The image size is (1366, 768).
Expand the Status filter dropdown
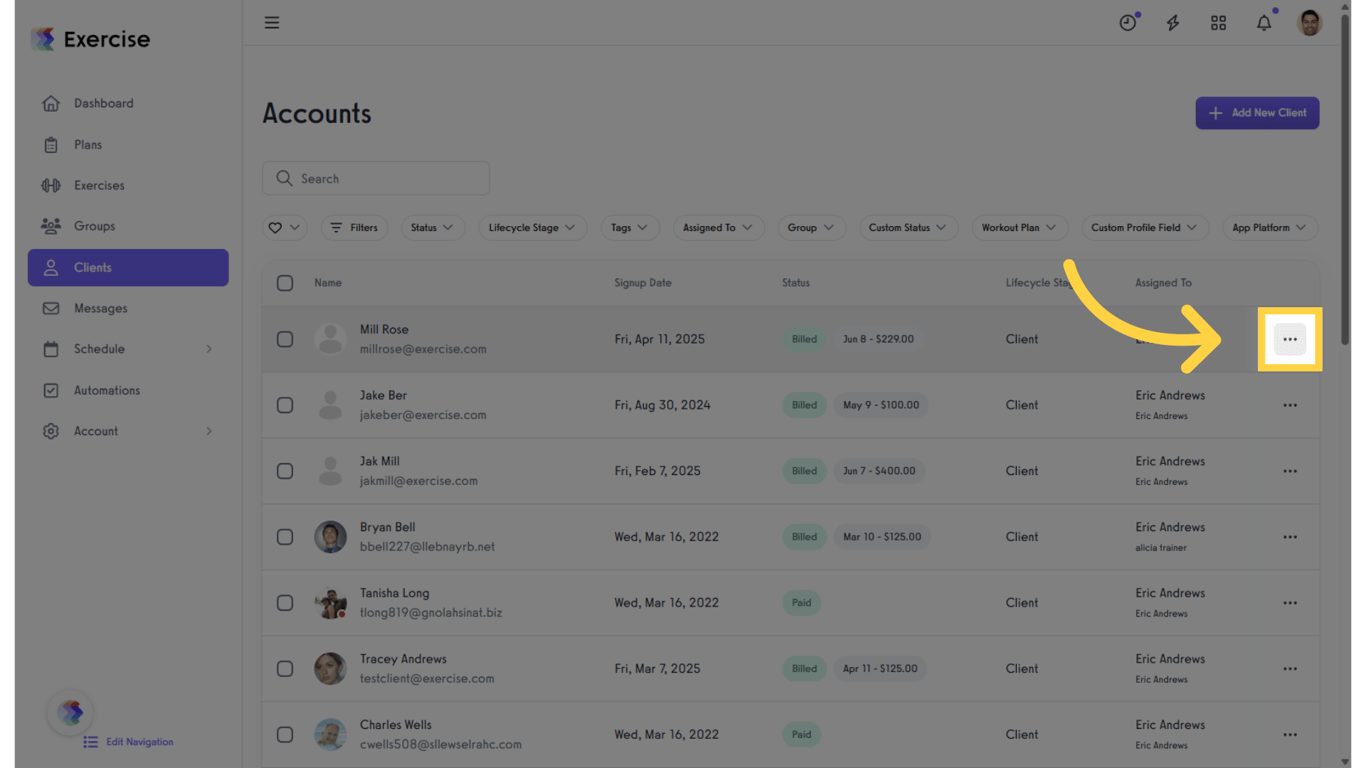pos(432,228)
